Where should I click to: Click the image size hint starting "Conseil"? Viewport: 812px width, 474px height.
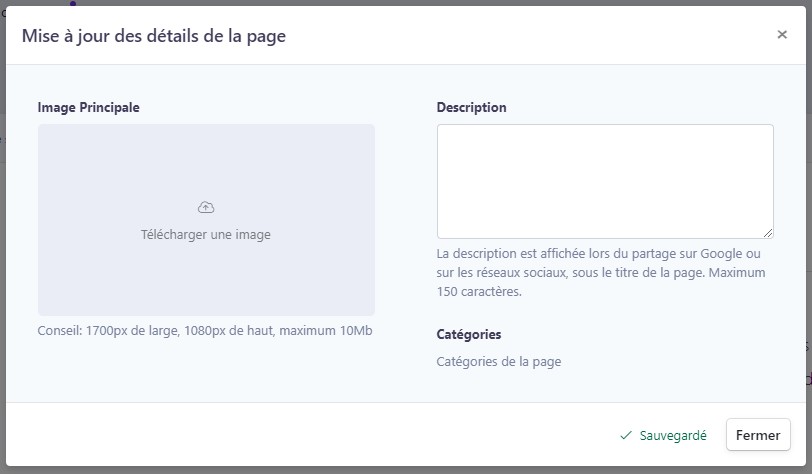tap(205, 331)
